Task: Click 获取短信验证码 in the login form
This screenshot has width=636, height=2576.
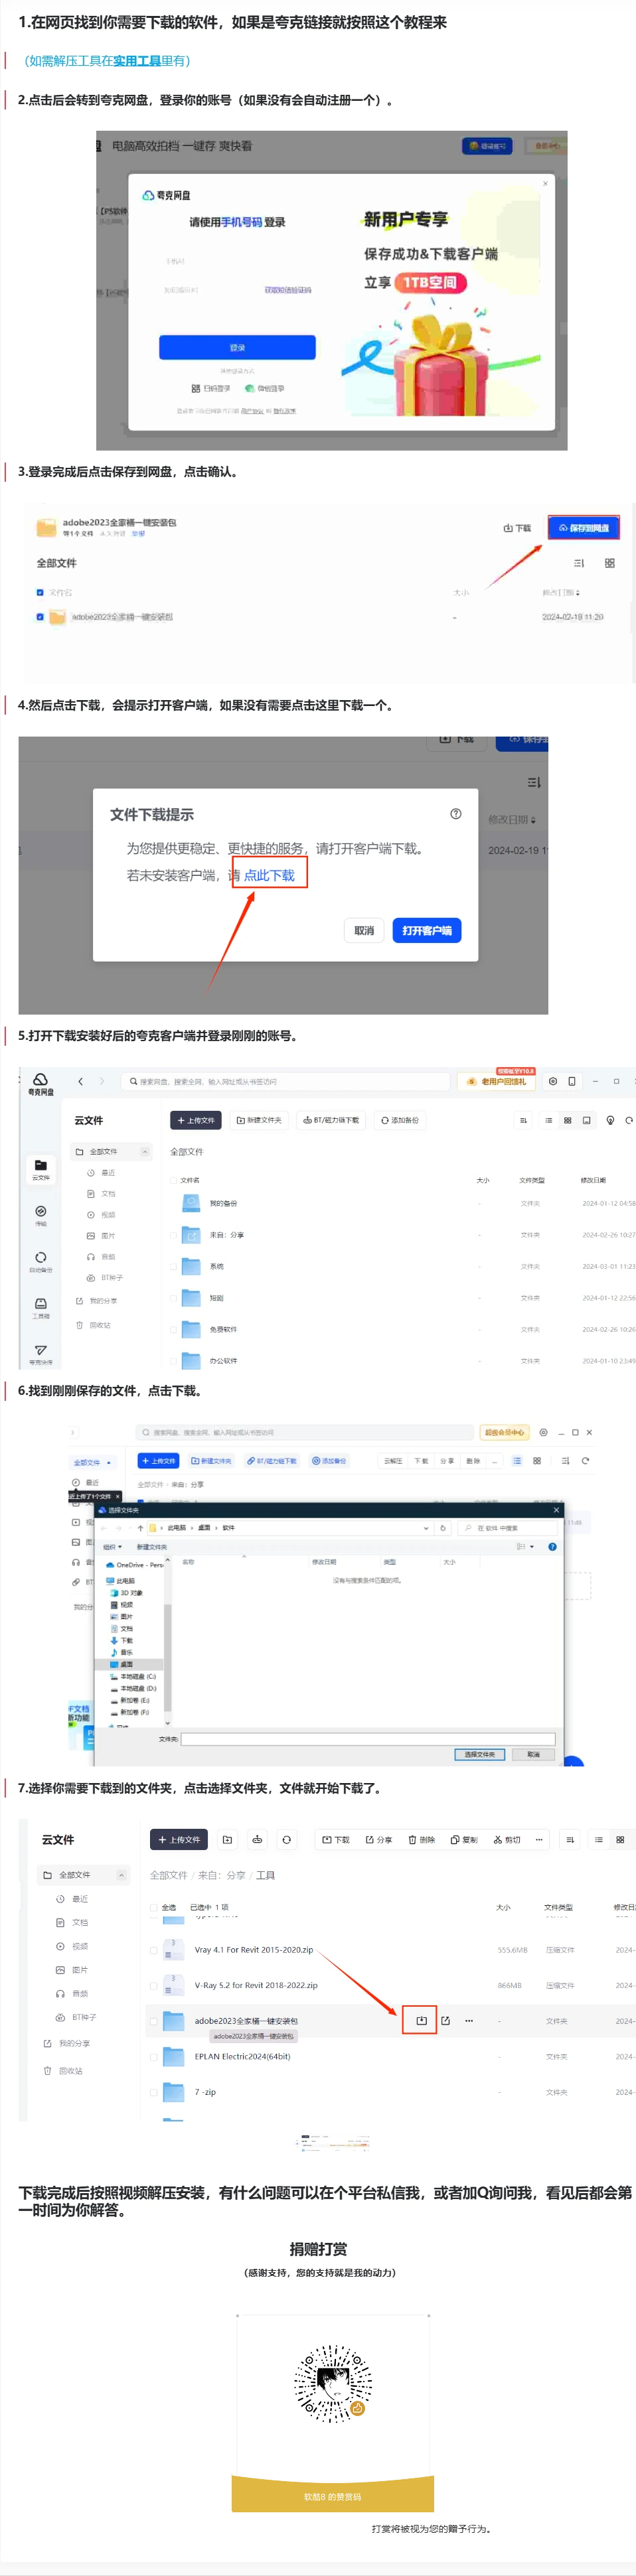Action: (x=288, y=290)
